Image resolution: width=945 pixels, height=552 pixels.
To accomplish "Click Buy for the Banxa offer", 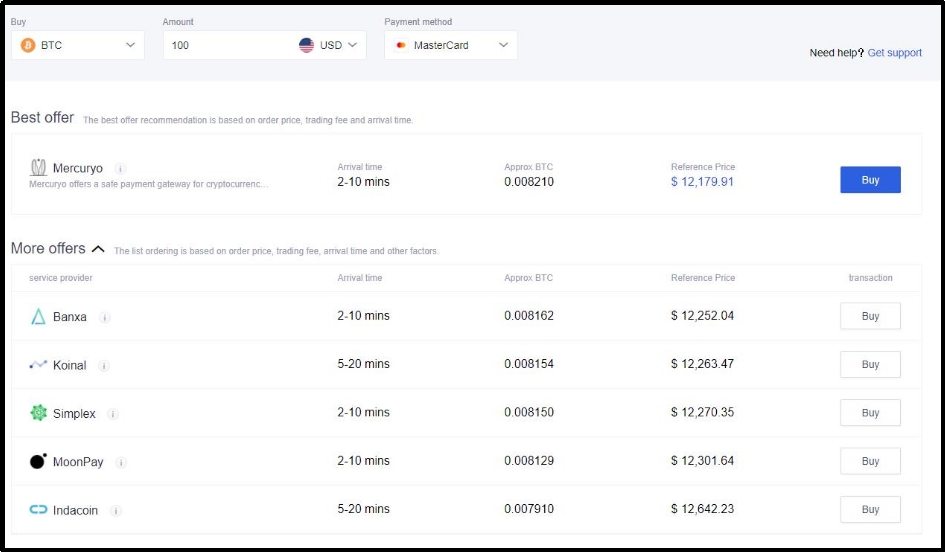I will click(x=870, y=316).
